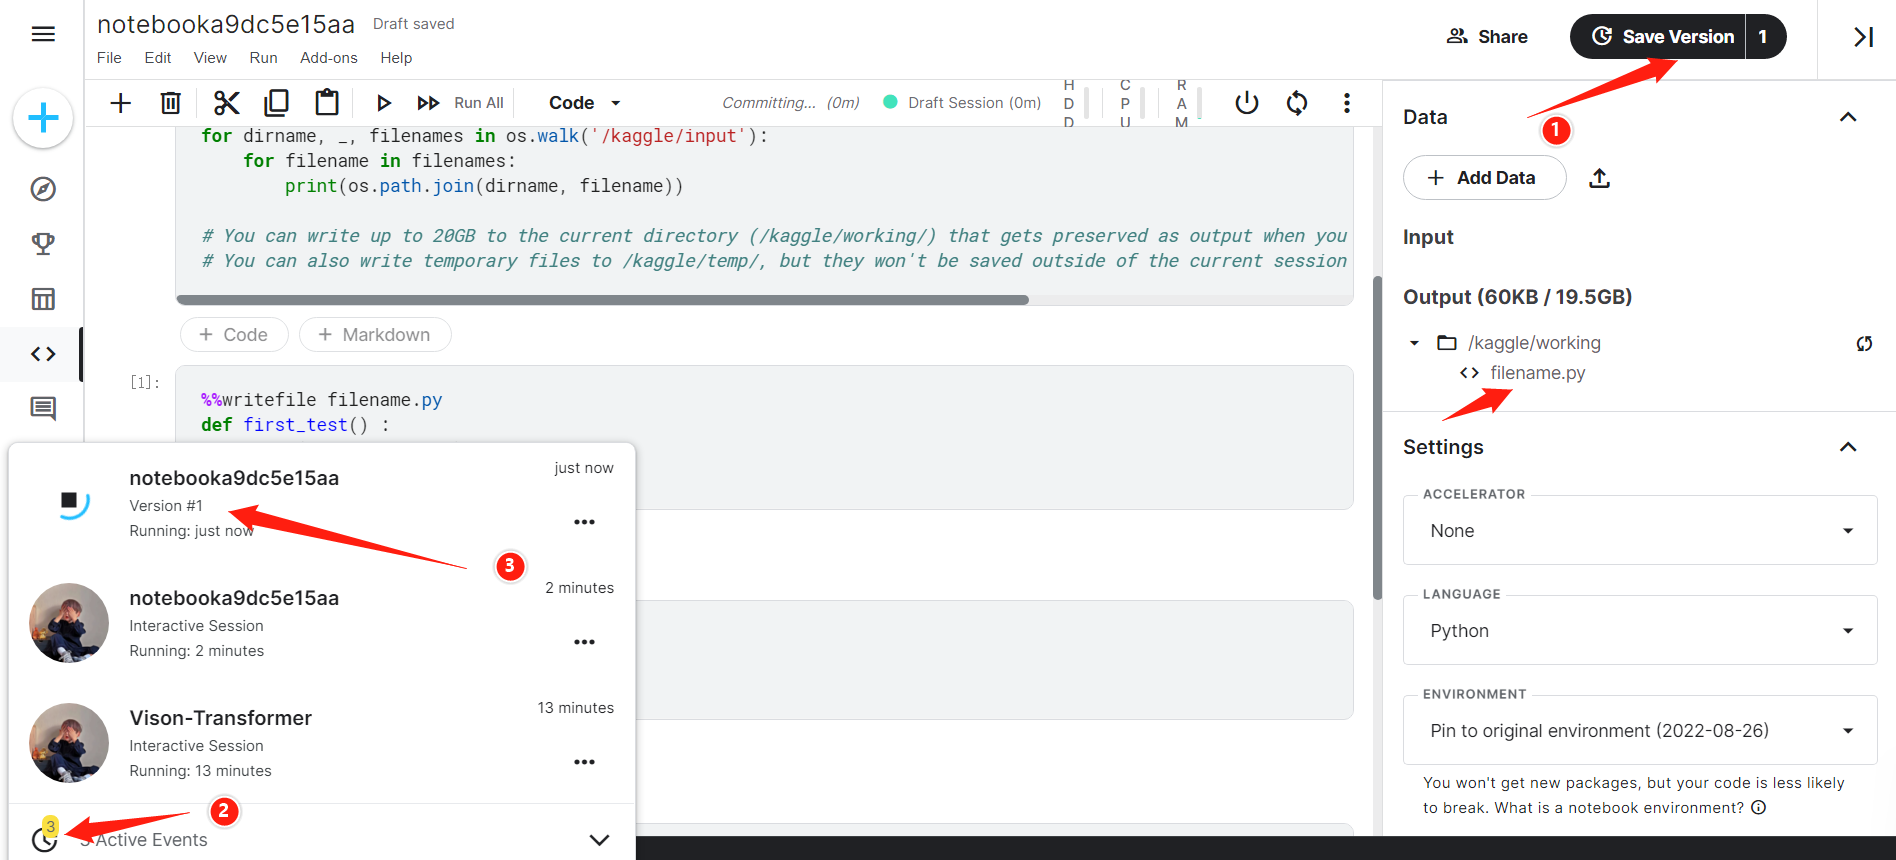Click the version count 1 button
Screen dimensions: 1896x860
coord(1764,37)
